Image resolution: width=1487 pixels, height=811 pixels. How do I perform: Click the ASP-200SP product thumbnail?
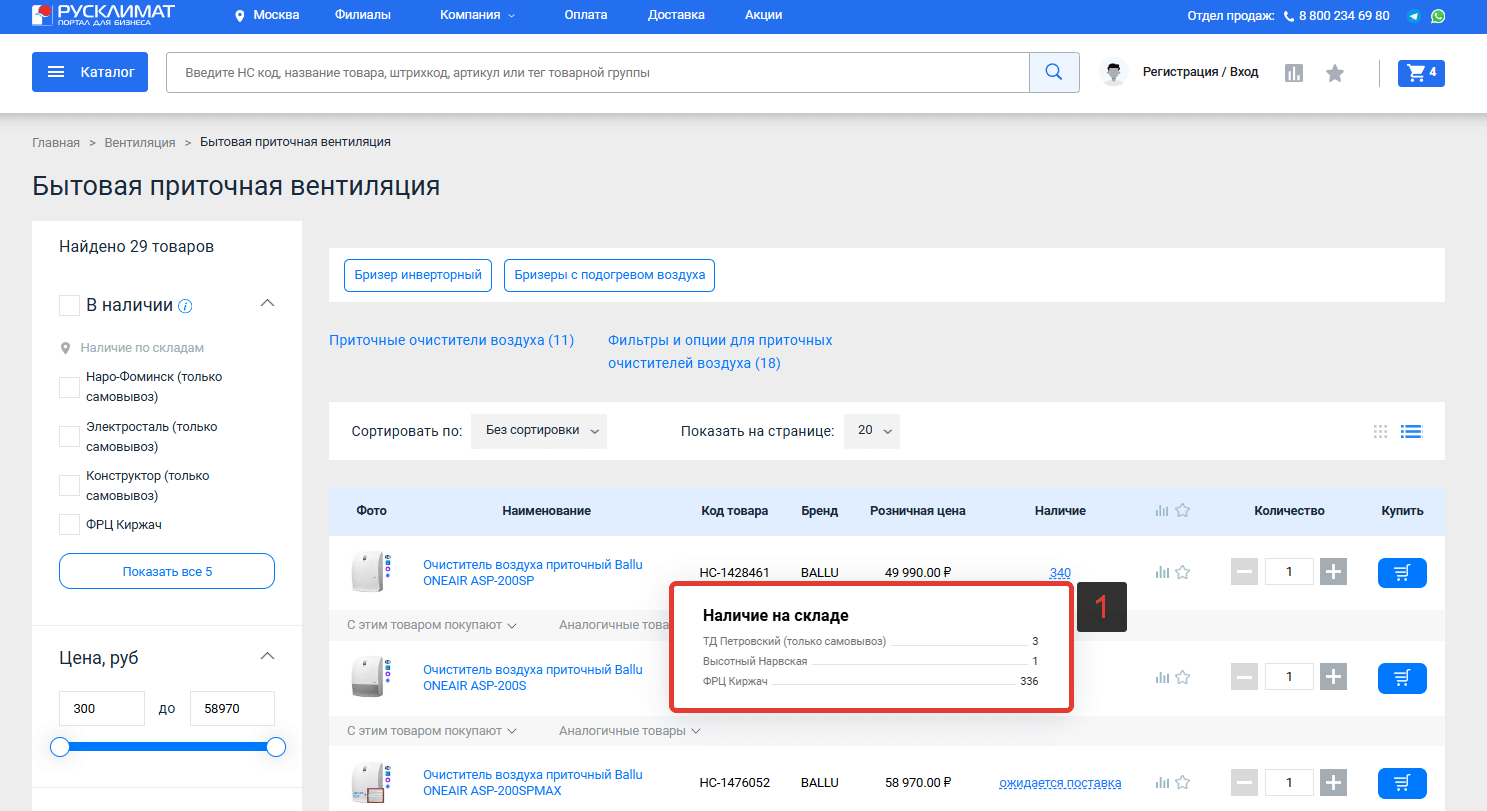tap(370, 572)
